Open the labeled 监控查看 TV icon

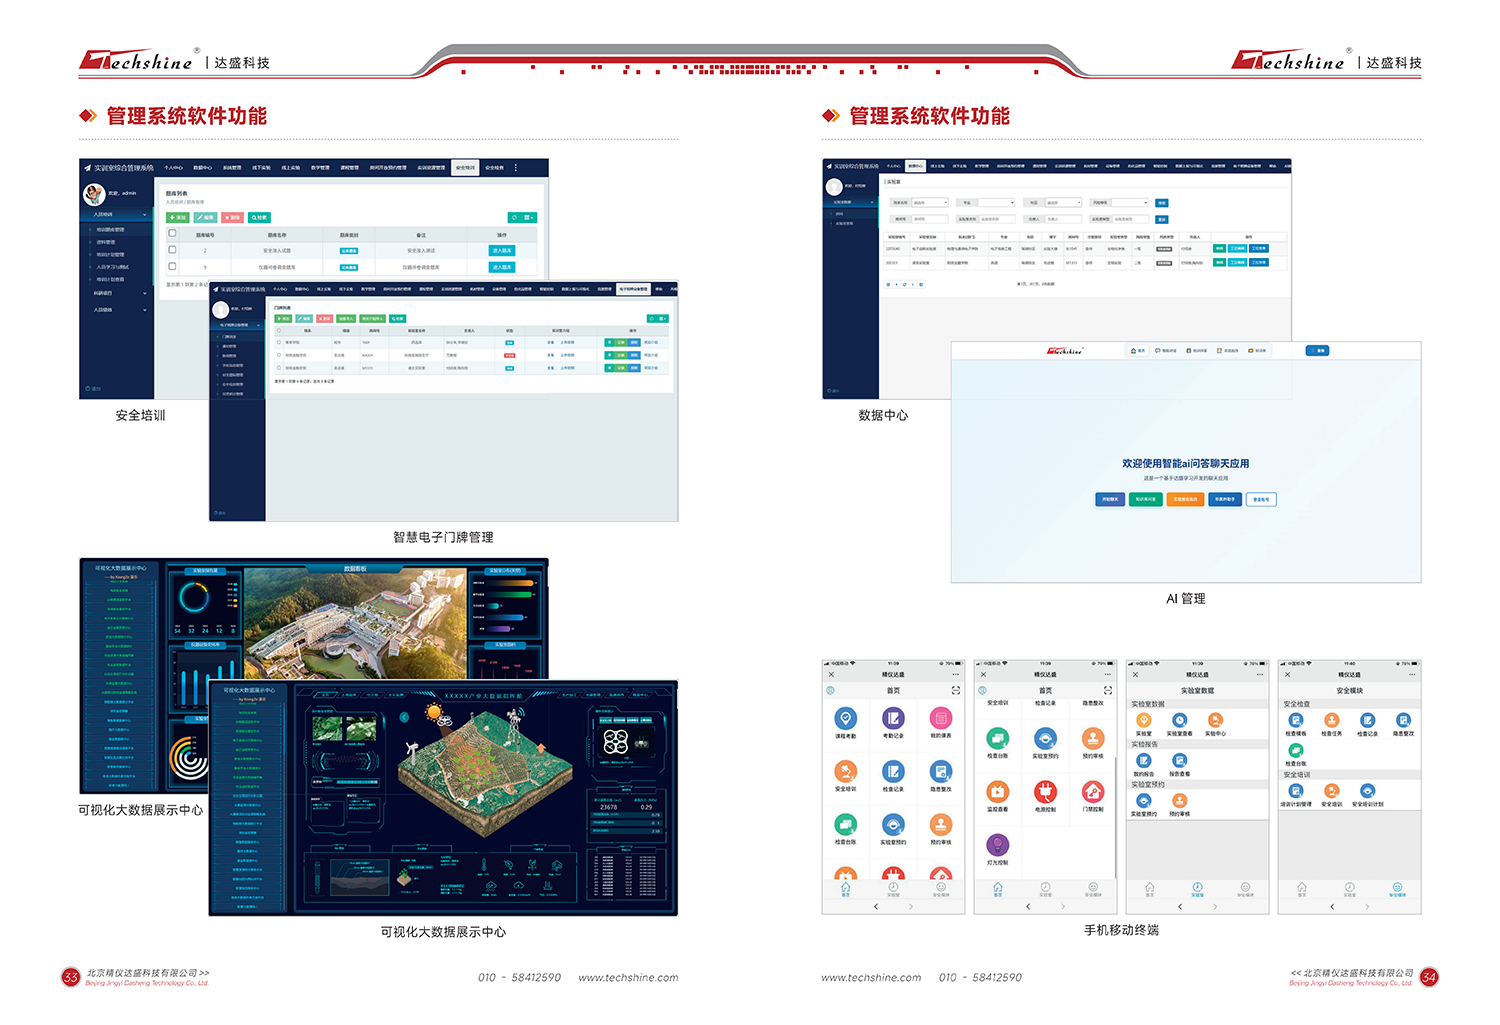tap(997, 792)
